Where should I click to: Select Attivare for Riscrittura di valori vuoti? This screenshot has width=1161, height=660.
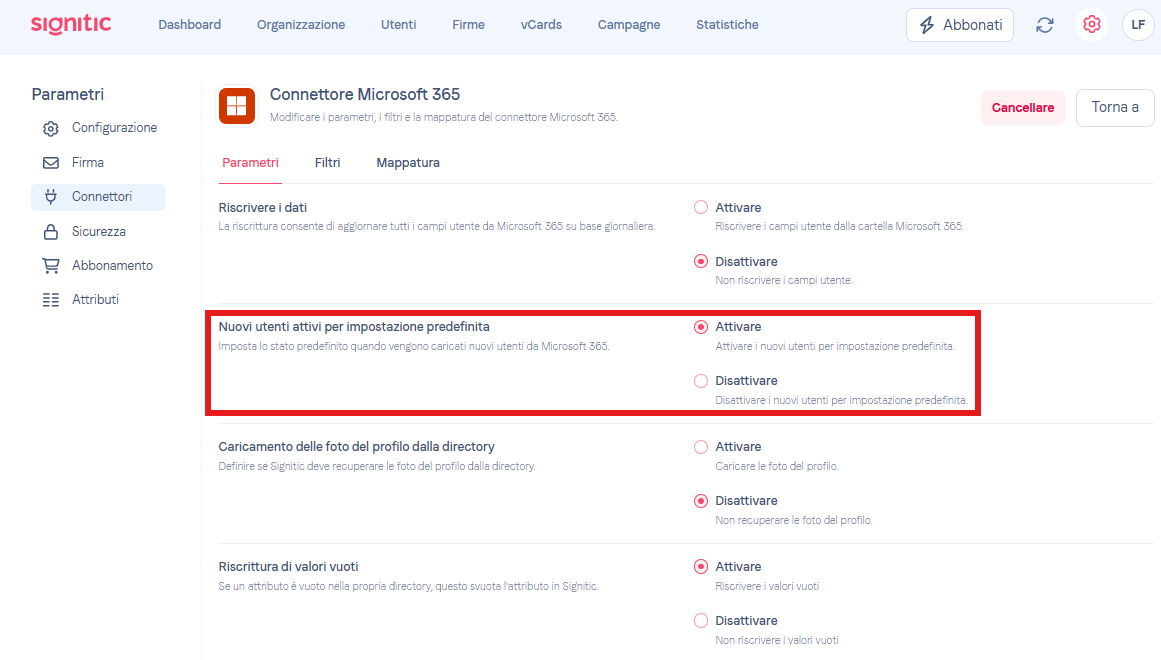pyautogui.click(x=700, y=567)
